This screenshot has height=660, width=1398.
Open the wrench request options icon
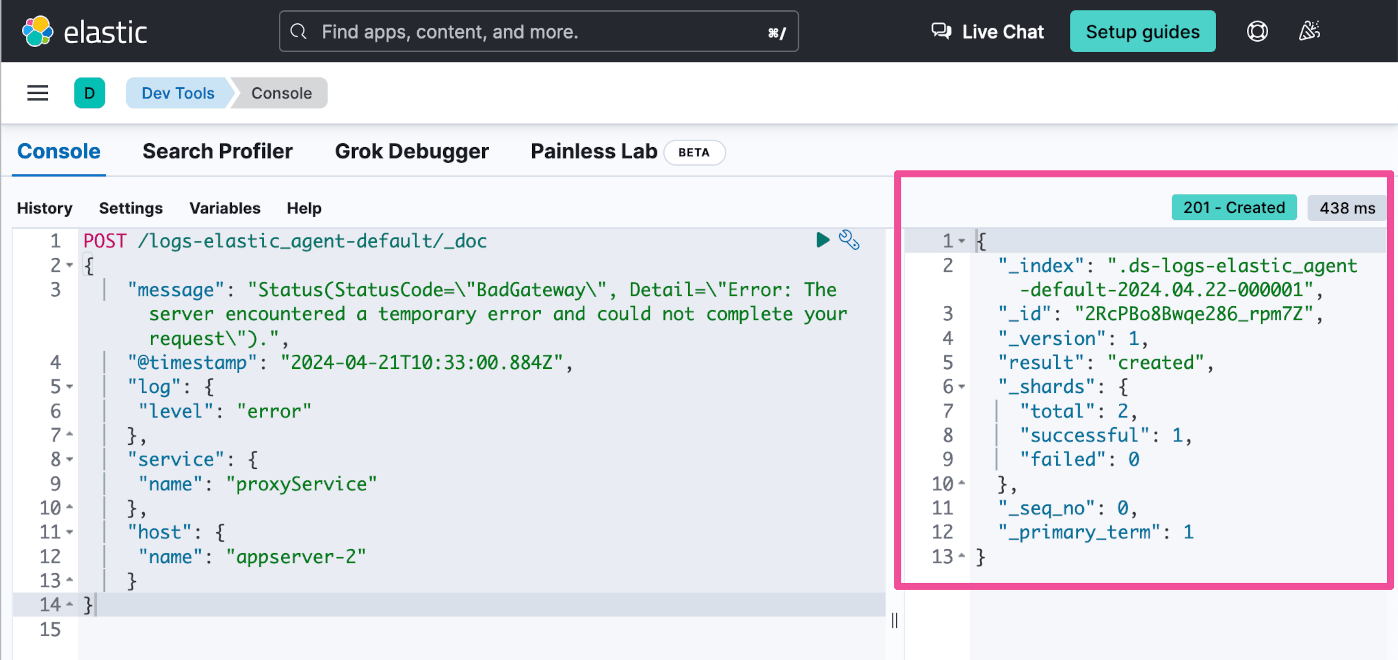(849, 240)
